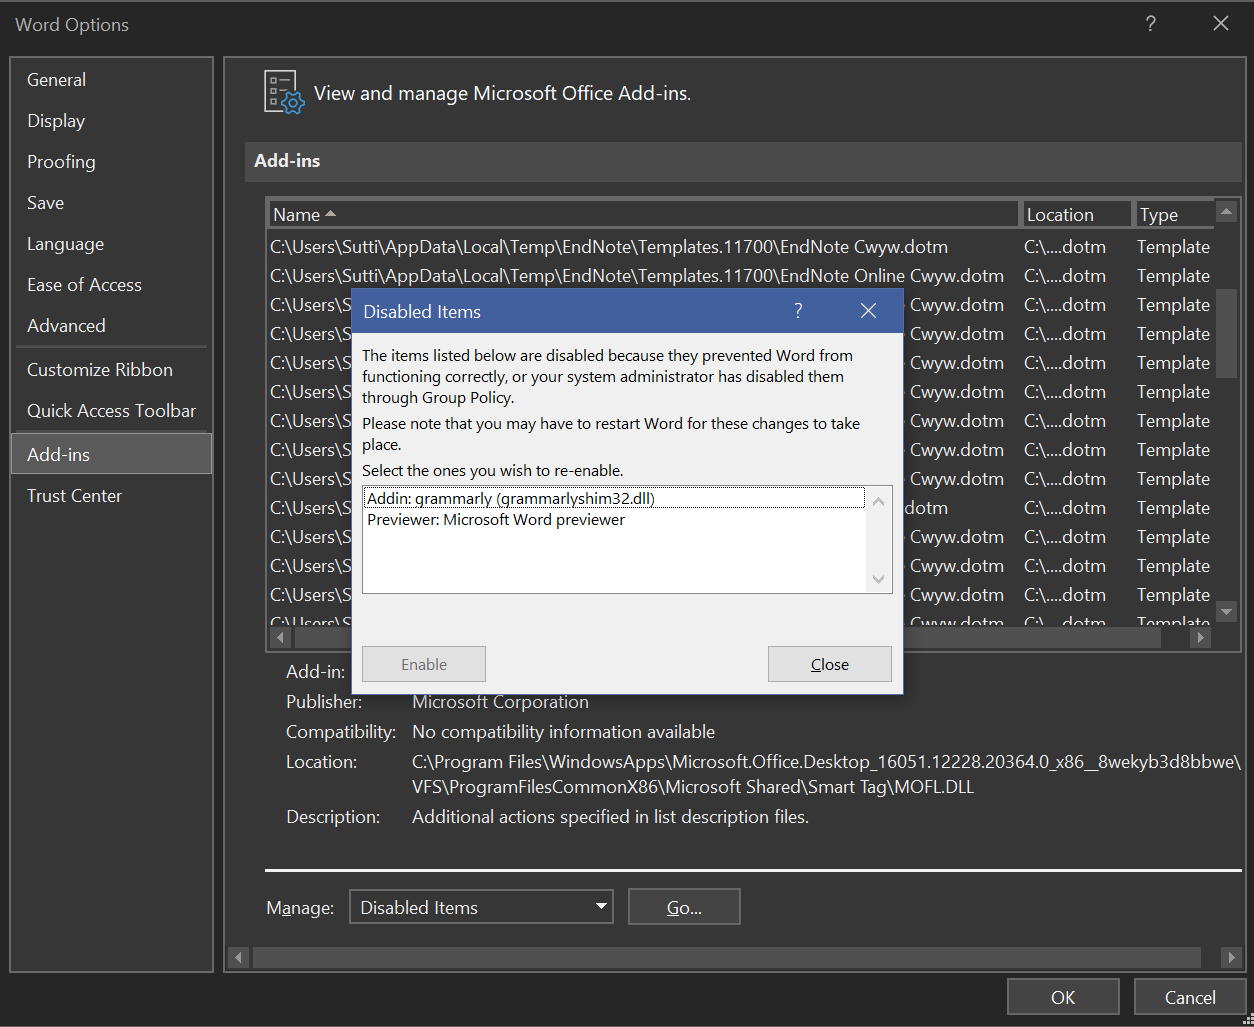1254x1027 pixels.
Task: Select the Save category
Action: [x=111, y=203]
